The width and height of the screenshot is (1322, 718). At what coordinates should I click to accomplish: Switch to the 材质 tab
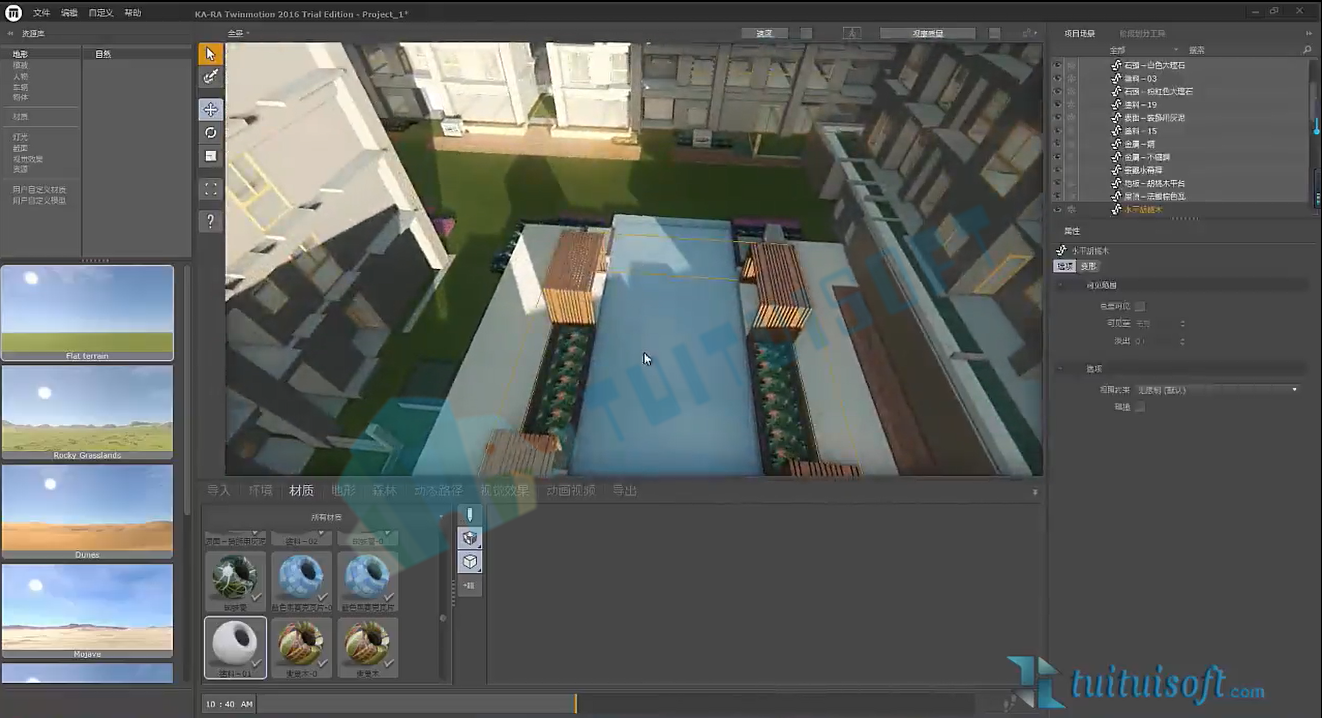301,490
